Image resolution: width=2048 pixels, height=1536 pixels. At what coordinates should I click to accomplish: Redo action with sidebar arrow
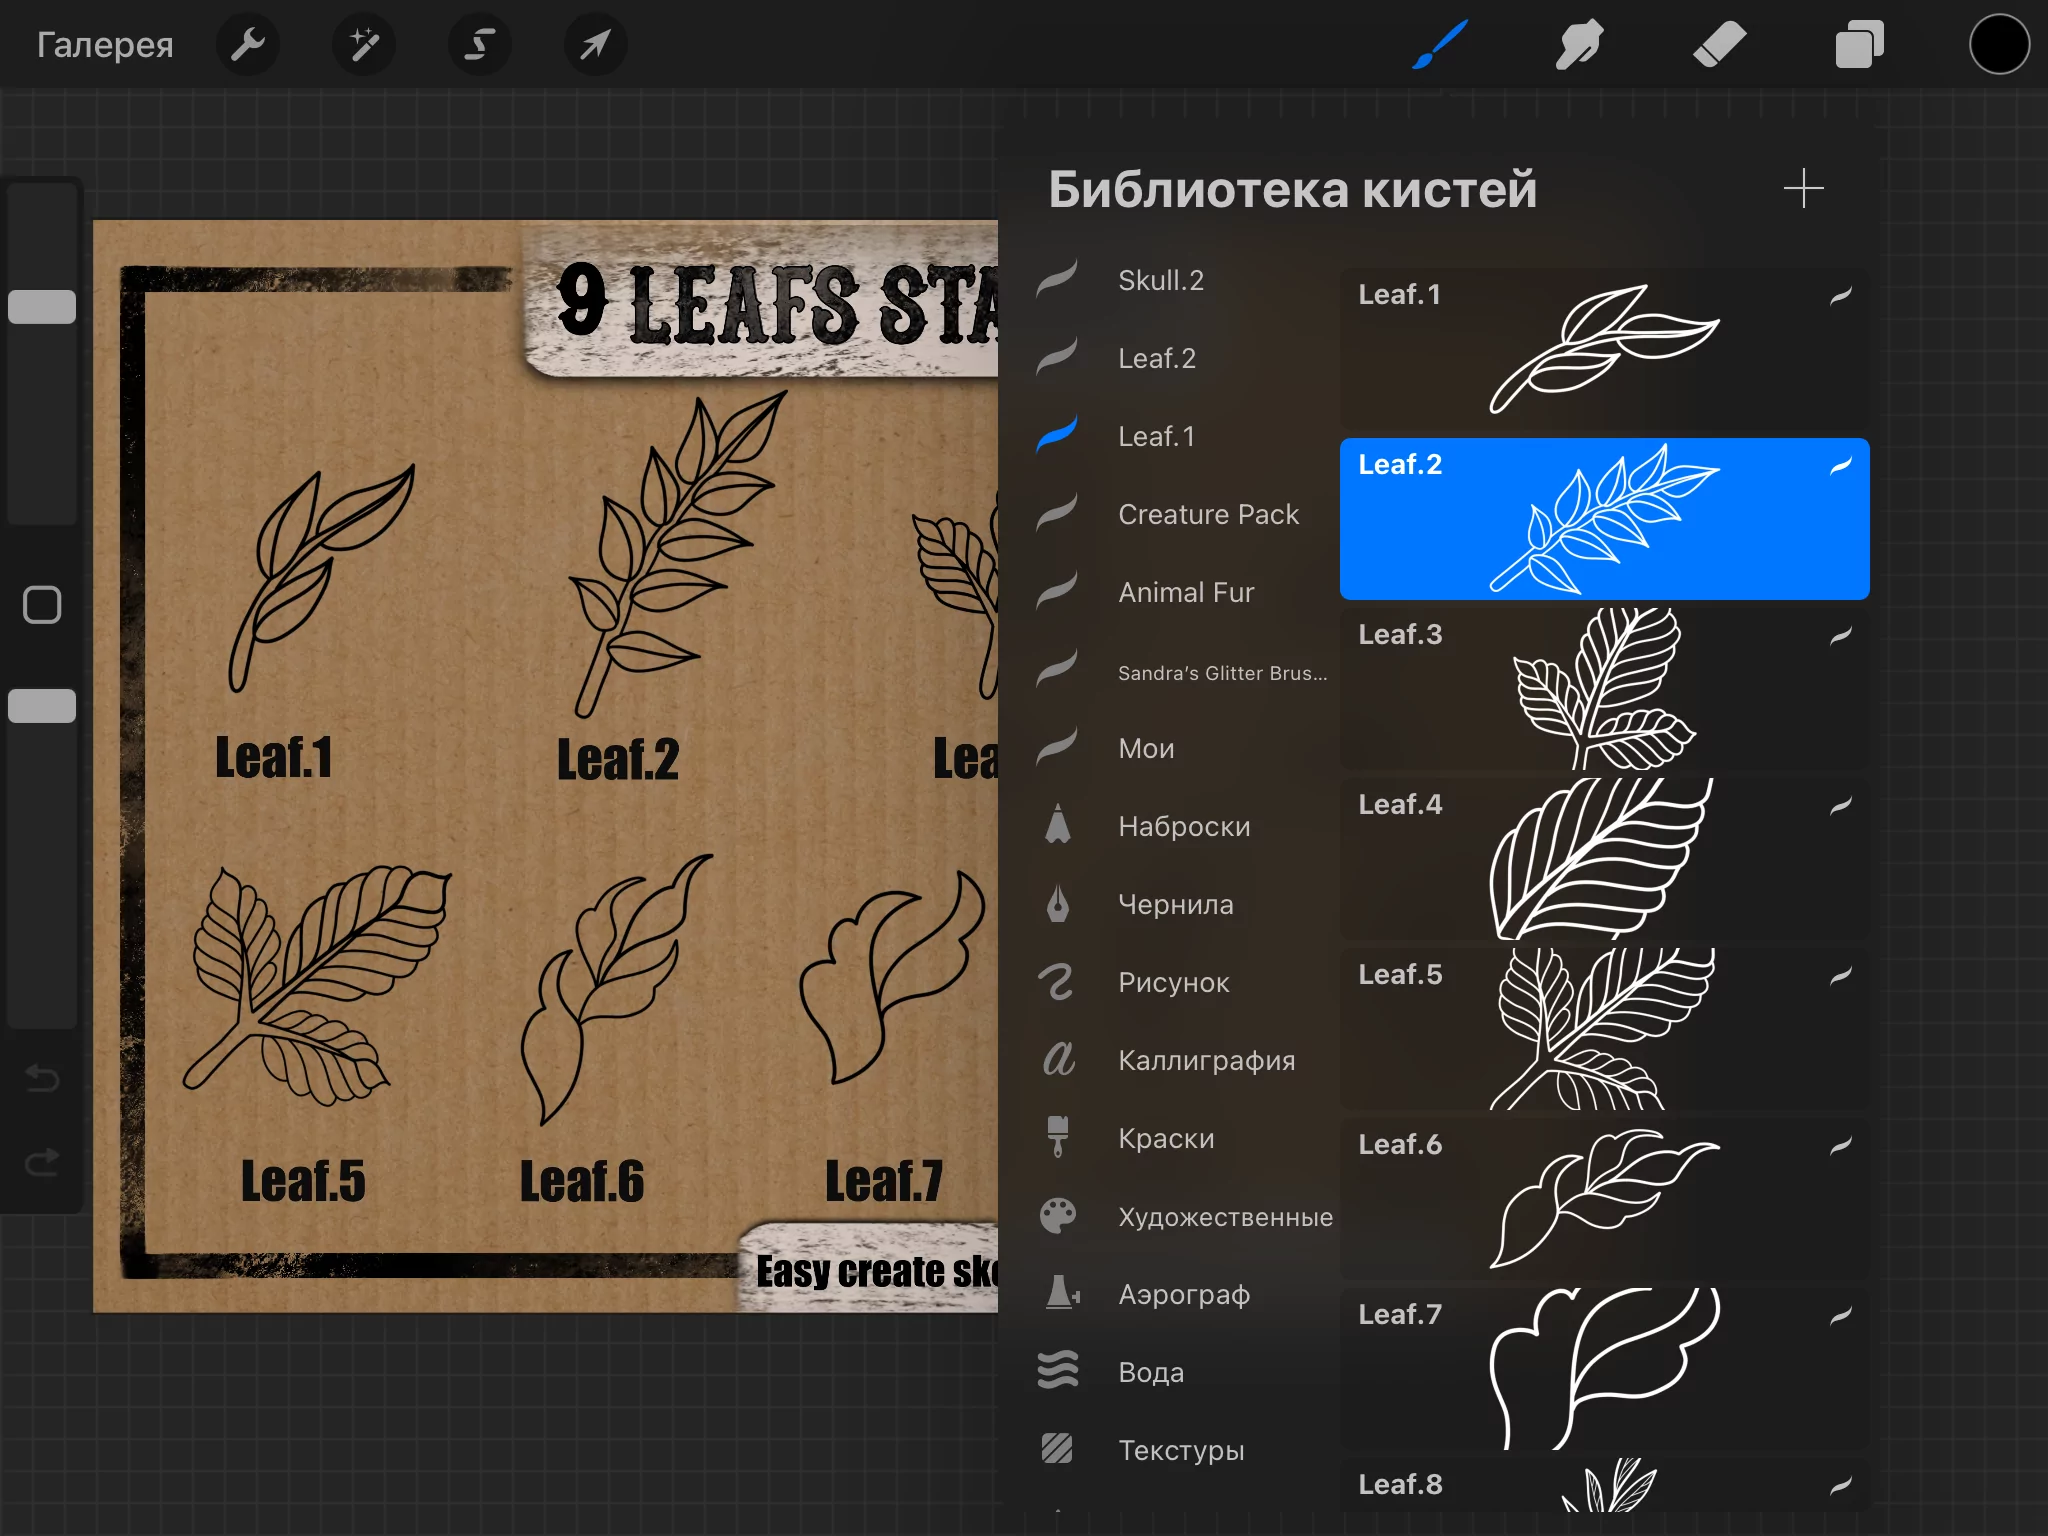point(42,1162)
